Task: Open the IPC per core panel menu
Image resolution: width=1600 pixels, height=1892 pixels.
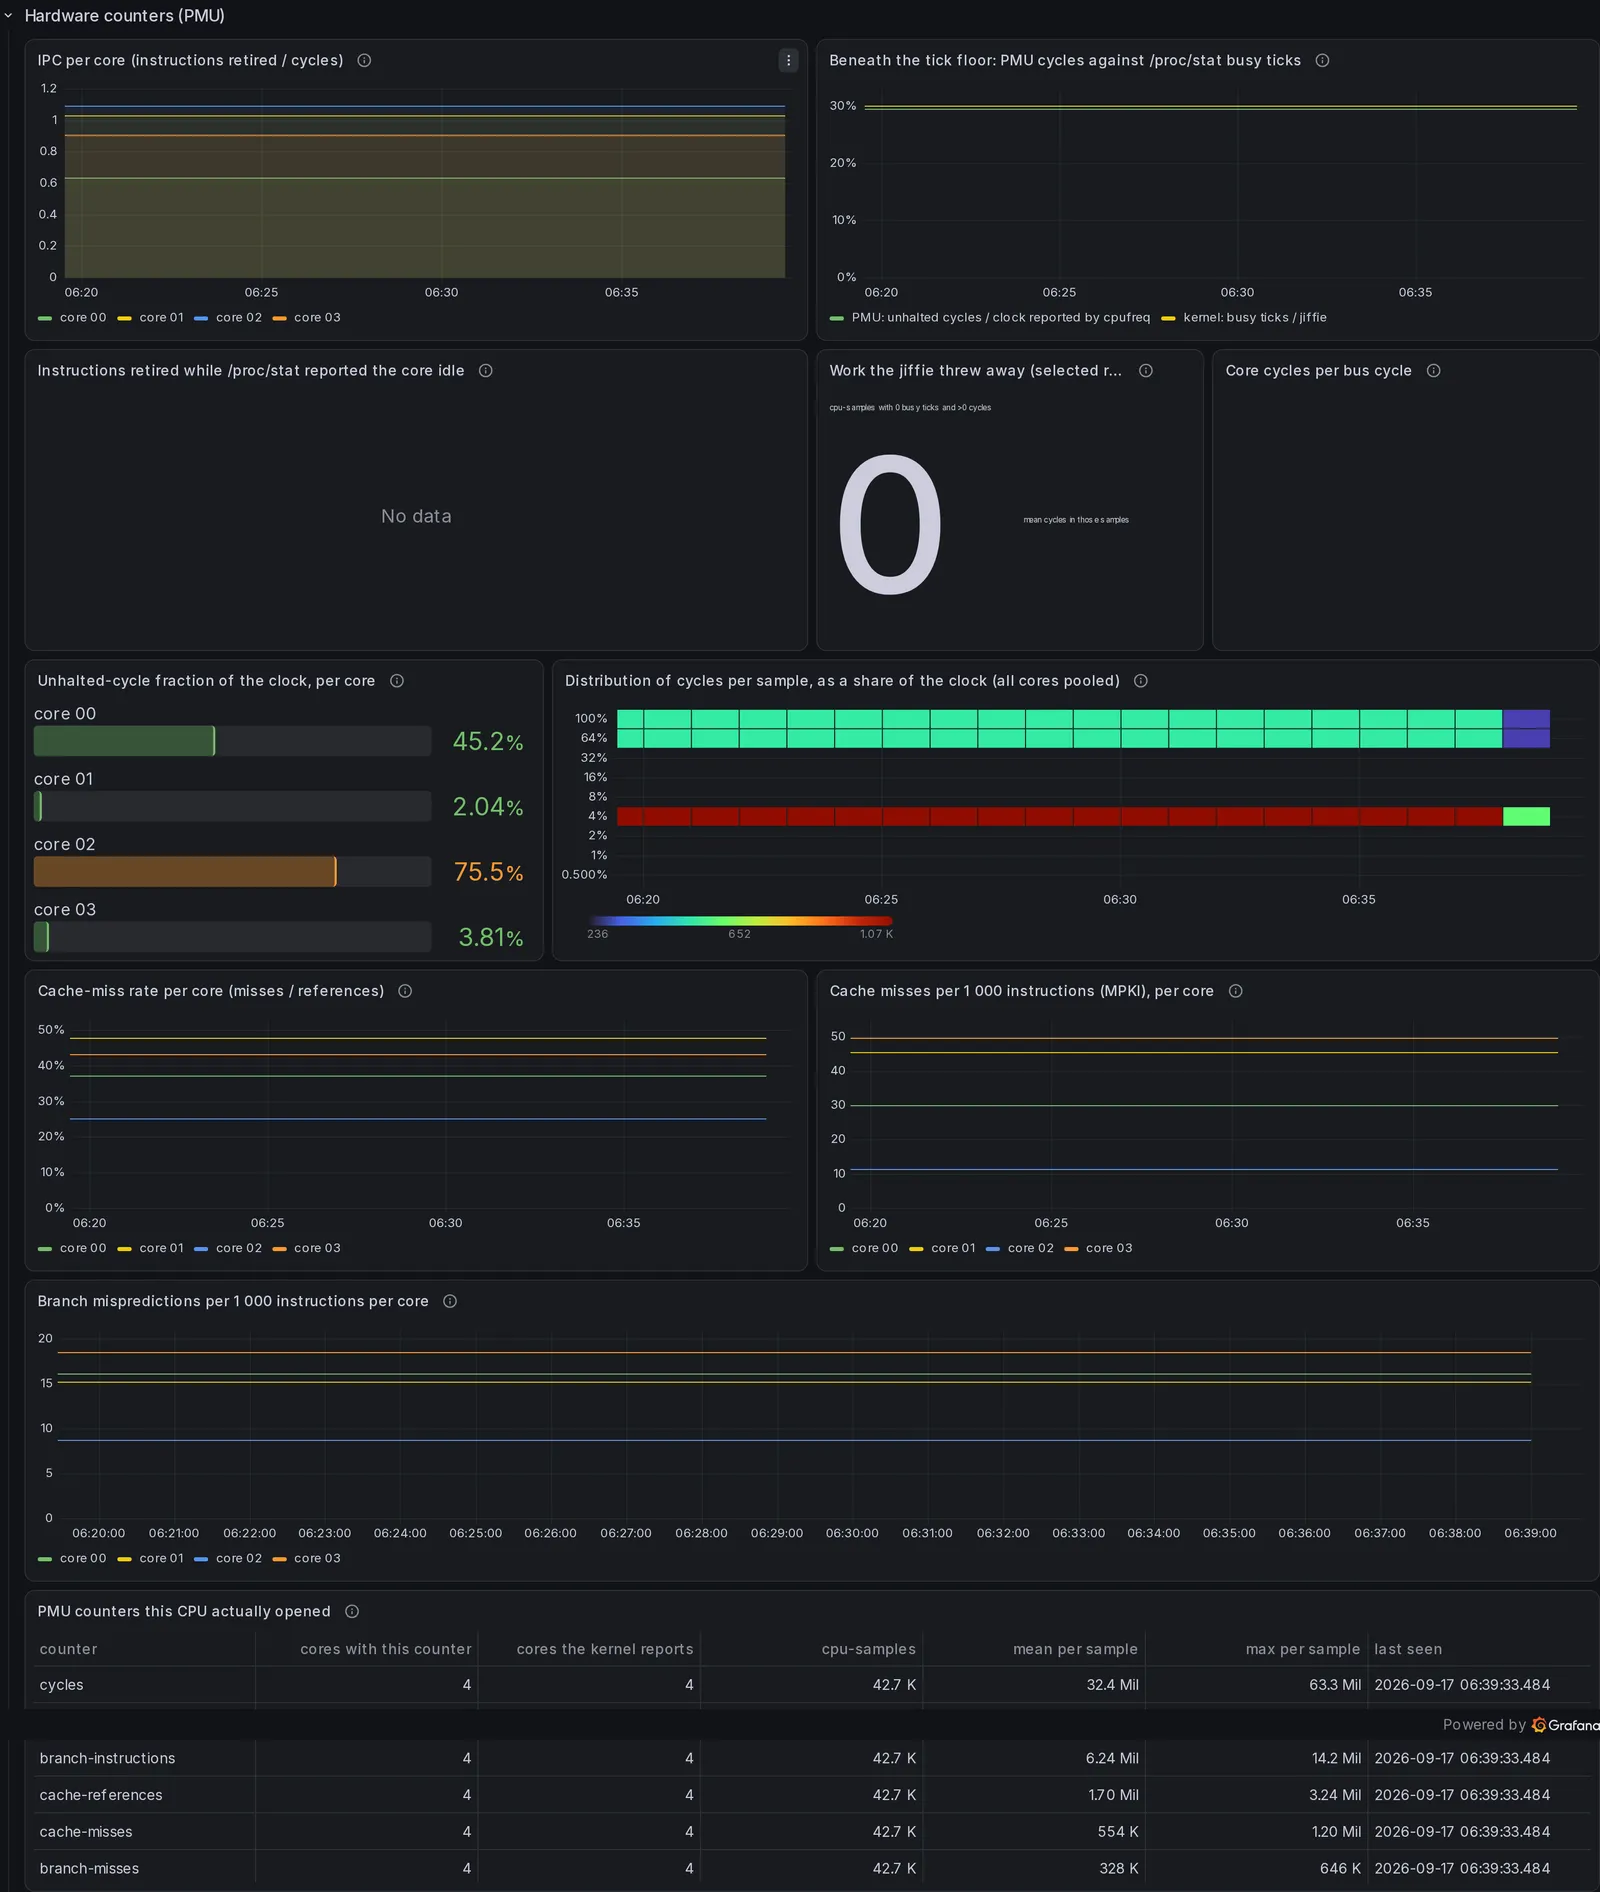Action: pos(788,61)
